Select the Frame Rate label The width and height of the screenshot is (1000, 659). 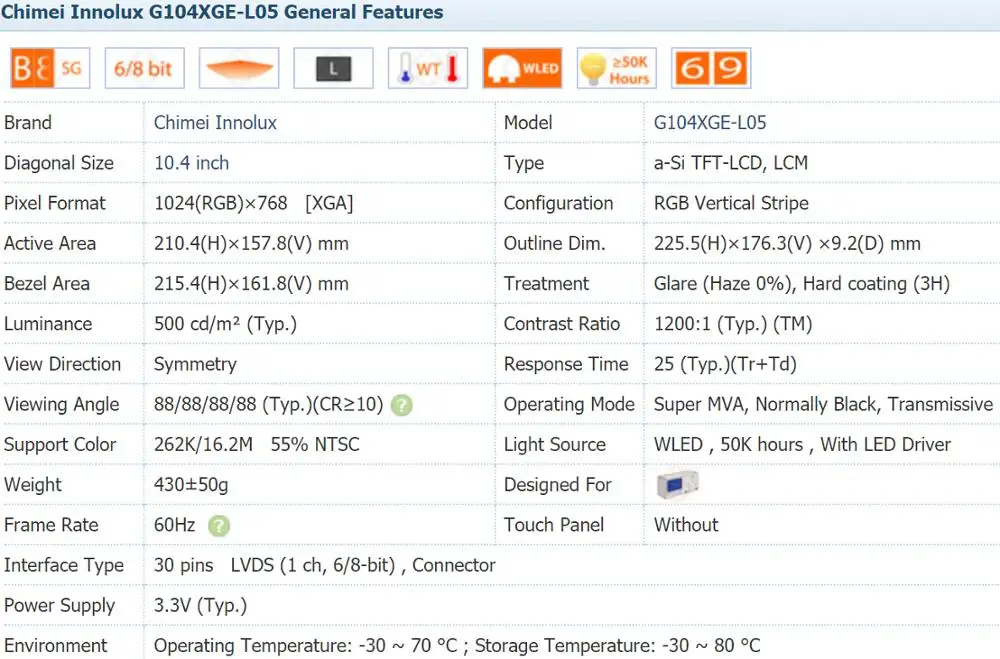pyautogui.click(x=51, y=524)
